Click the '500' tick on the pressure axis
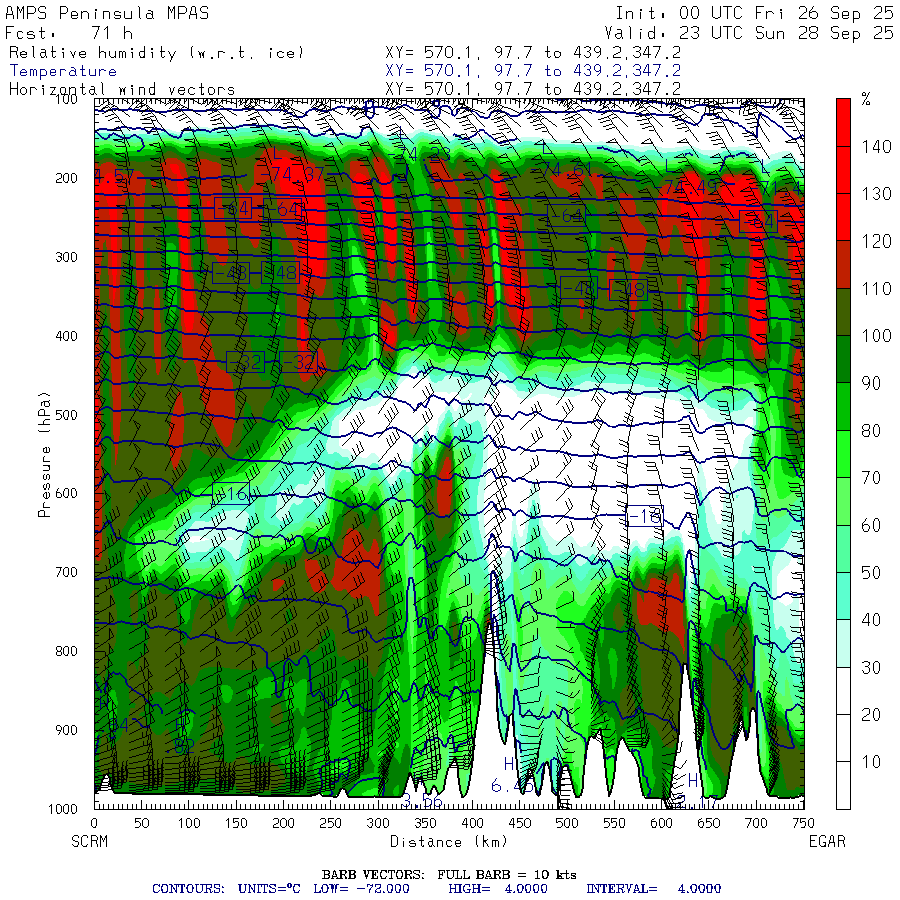This screenshot has height=900, width=900. (x=67, y=414)
